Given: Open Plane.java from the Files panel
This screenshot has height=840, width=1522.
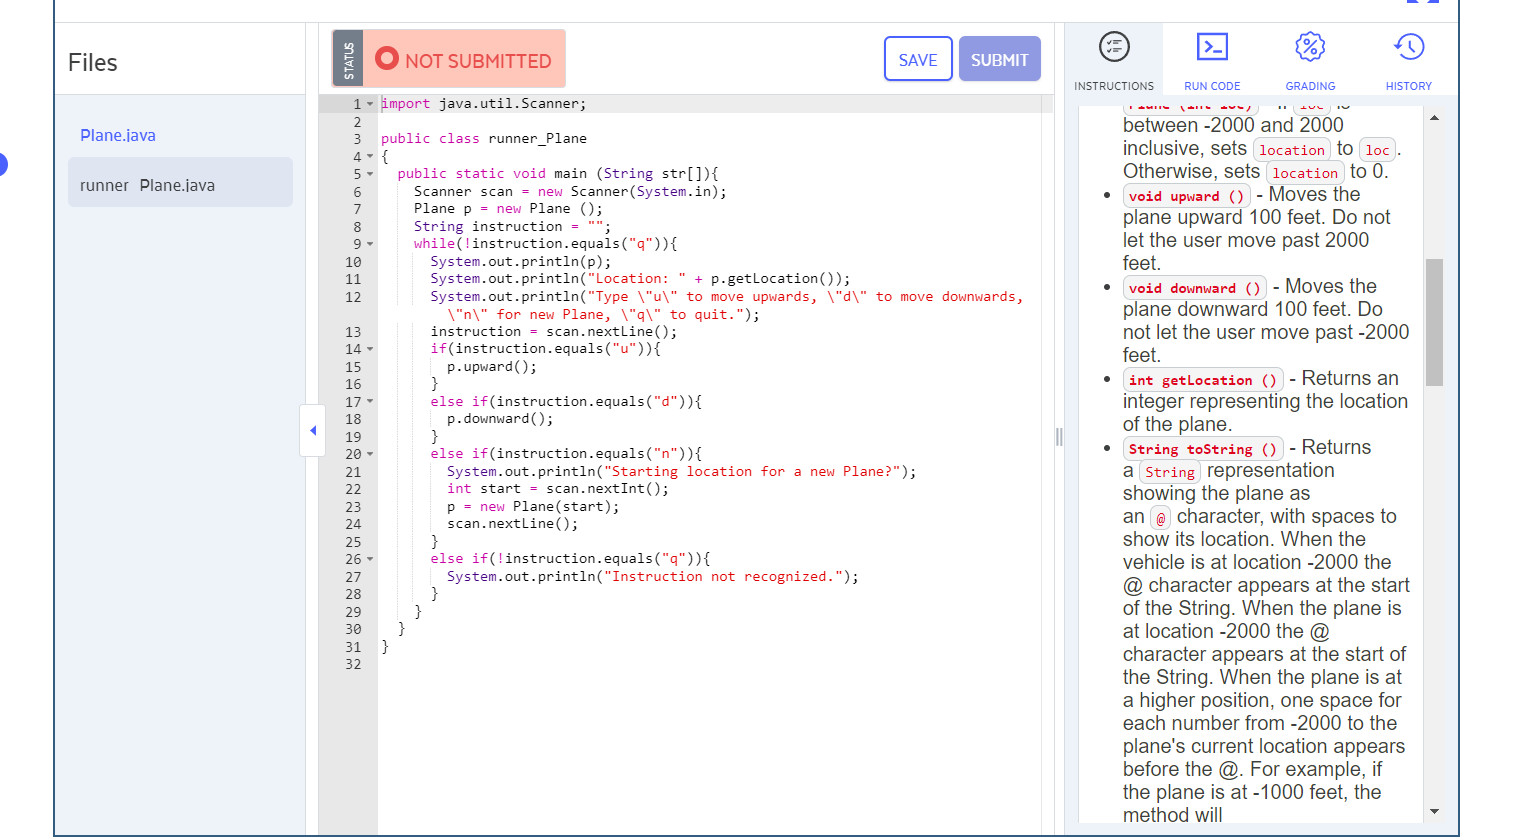Looking at the screenshot, I should [x=122, y=135].
